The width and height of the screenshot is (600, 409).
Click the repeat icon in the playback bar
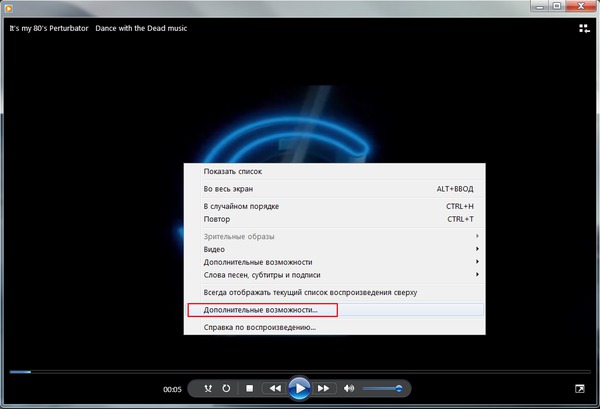tap(227, 388)
